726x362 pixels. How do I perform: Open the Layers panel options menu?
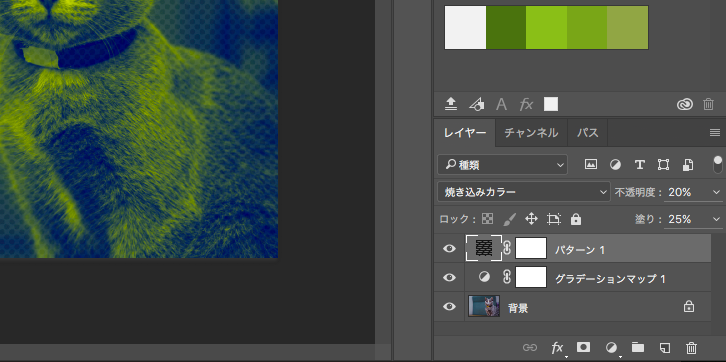pyautogui.click(x=714, y=133)
